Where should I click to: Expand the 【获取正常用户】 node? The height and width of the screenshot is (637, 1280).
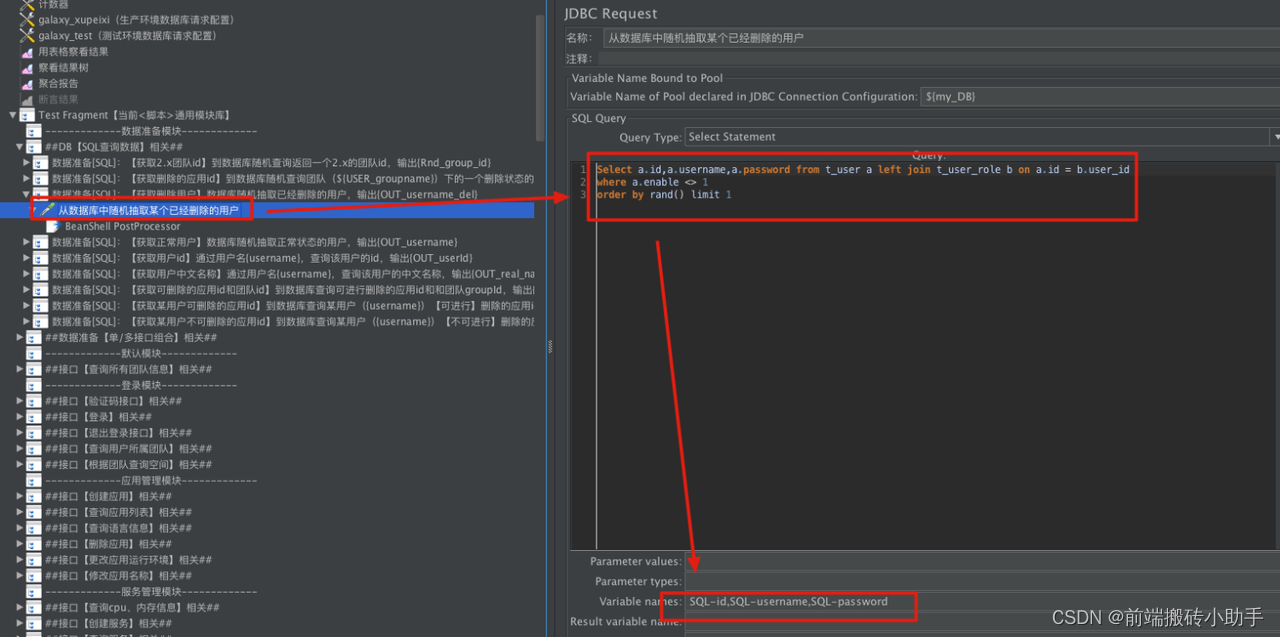pos(26,242)
